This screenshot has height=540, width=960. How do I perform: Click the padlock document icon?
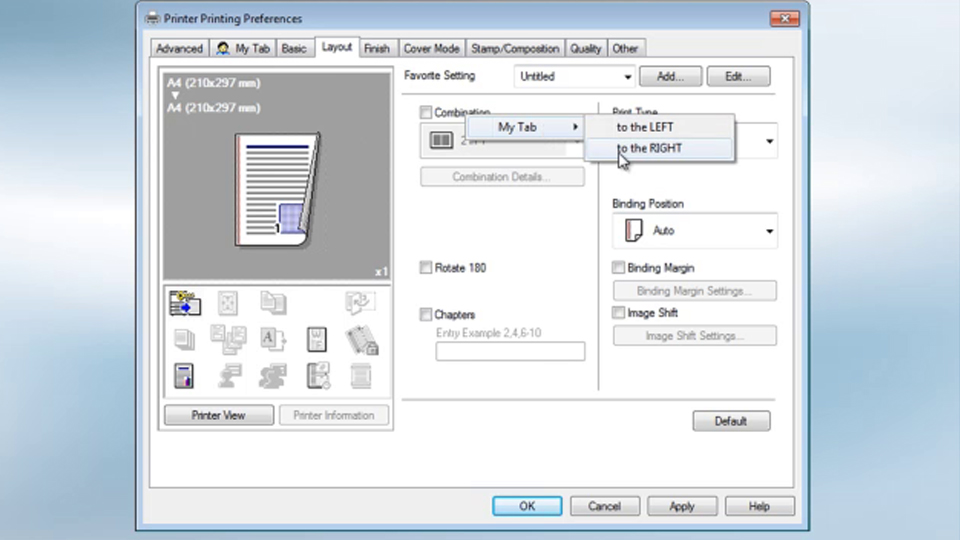[x=361, y=340]
